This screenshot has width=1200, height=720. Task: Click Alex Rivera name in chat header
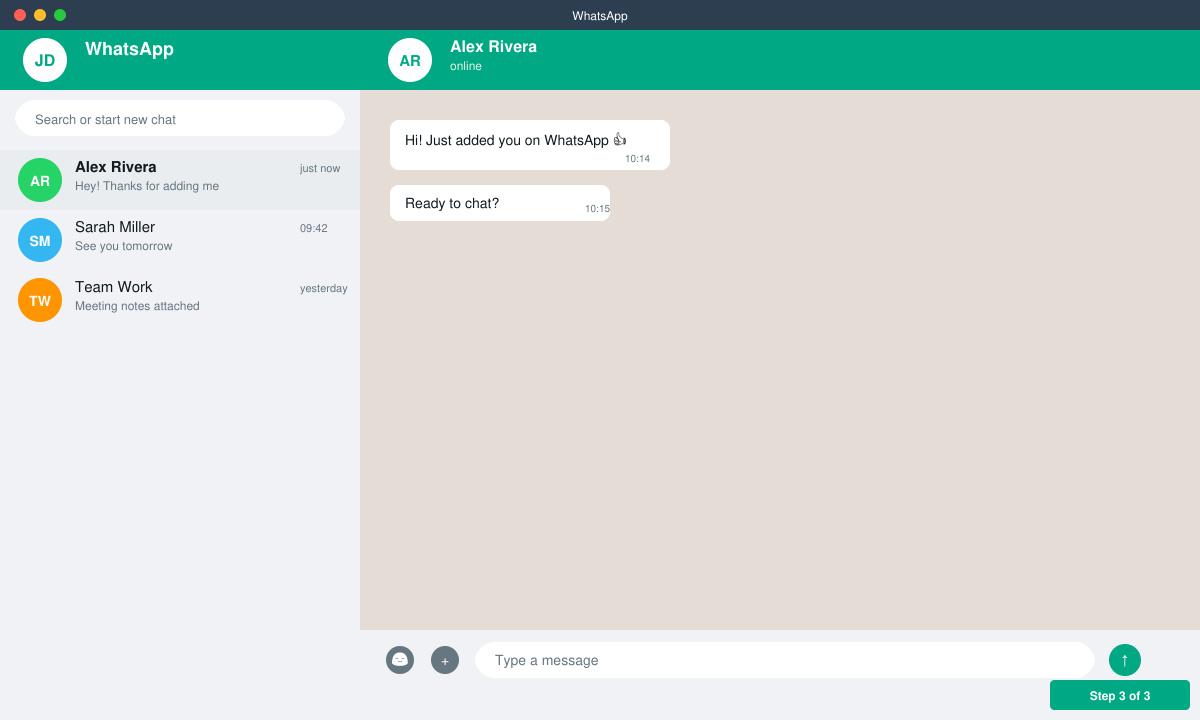(x=493, y=47)
